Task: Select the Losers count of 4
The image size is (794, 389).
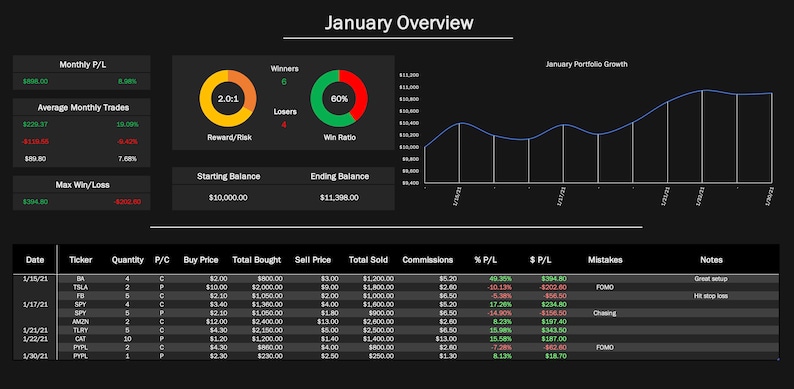Action: [x=284, y=125]
